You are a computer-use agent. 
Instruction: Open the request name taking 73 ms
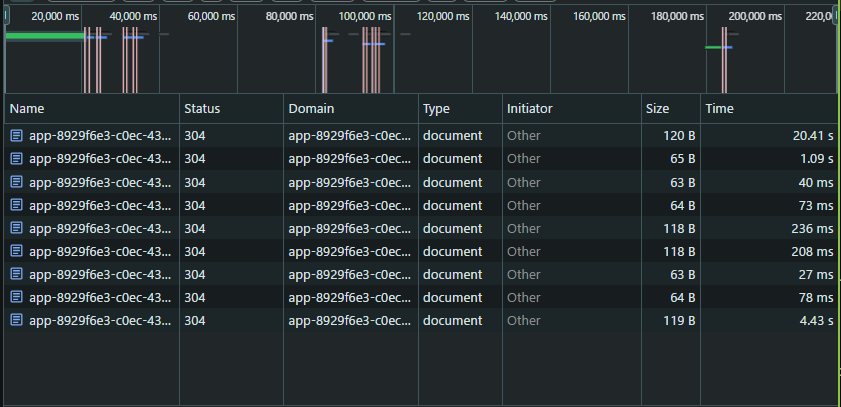pyautogui.click(x=100, y=205)
